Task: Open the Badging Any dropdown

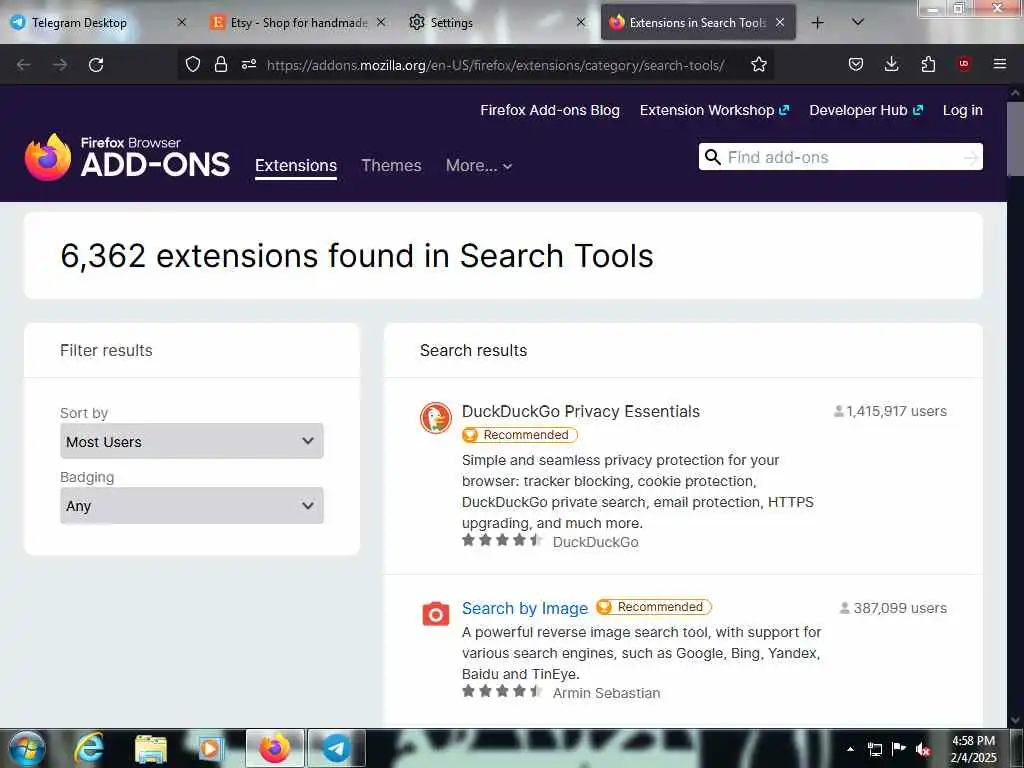Action: tap(192, 506)
